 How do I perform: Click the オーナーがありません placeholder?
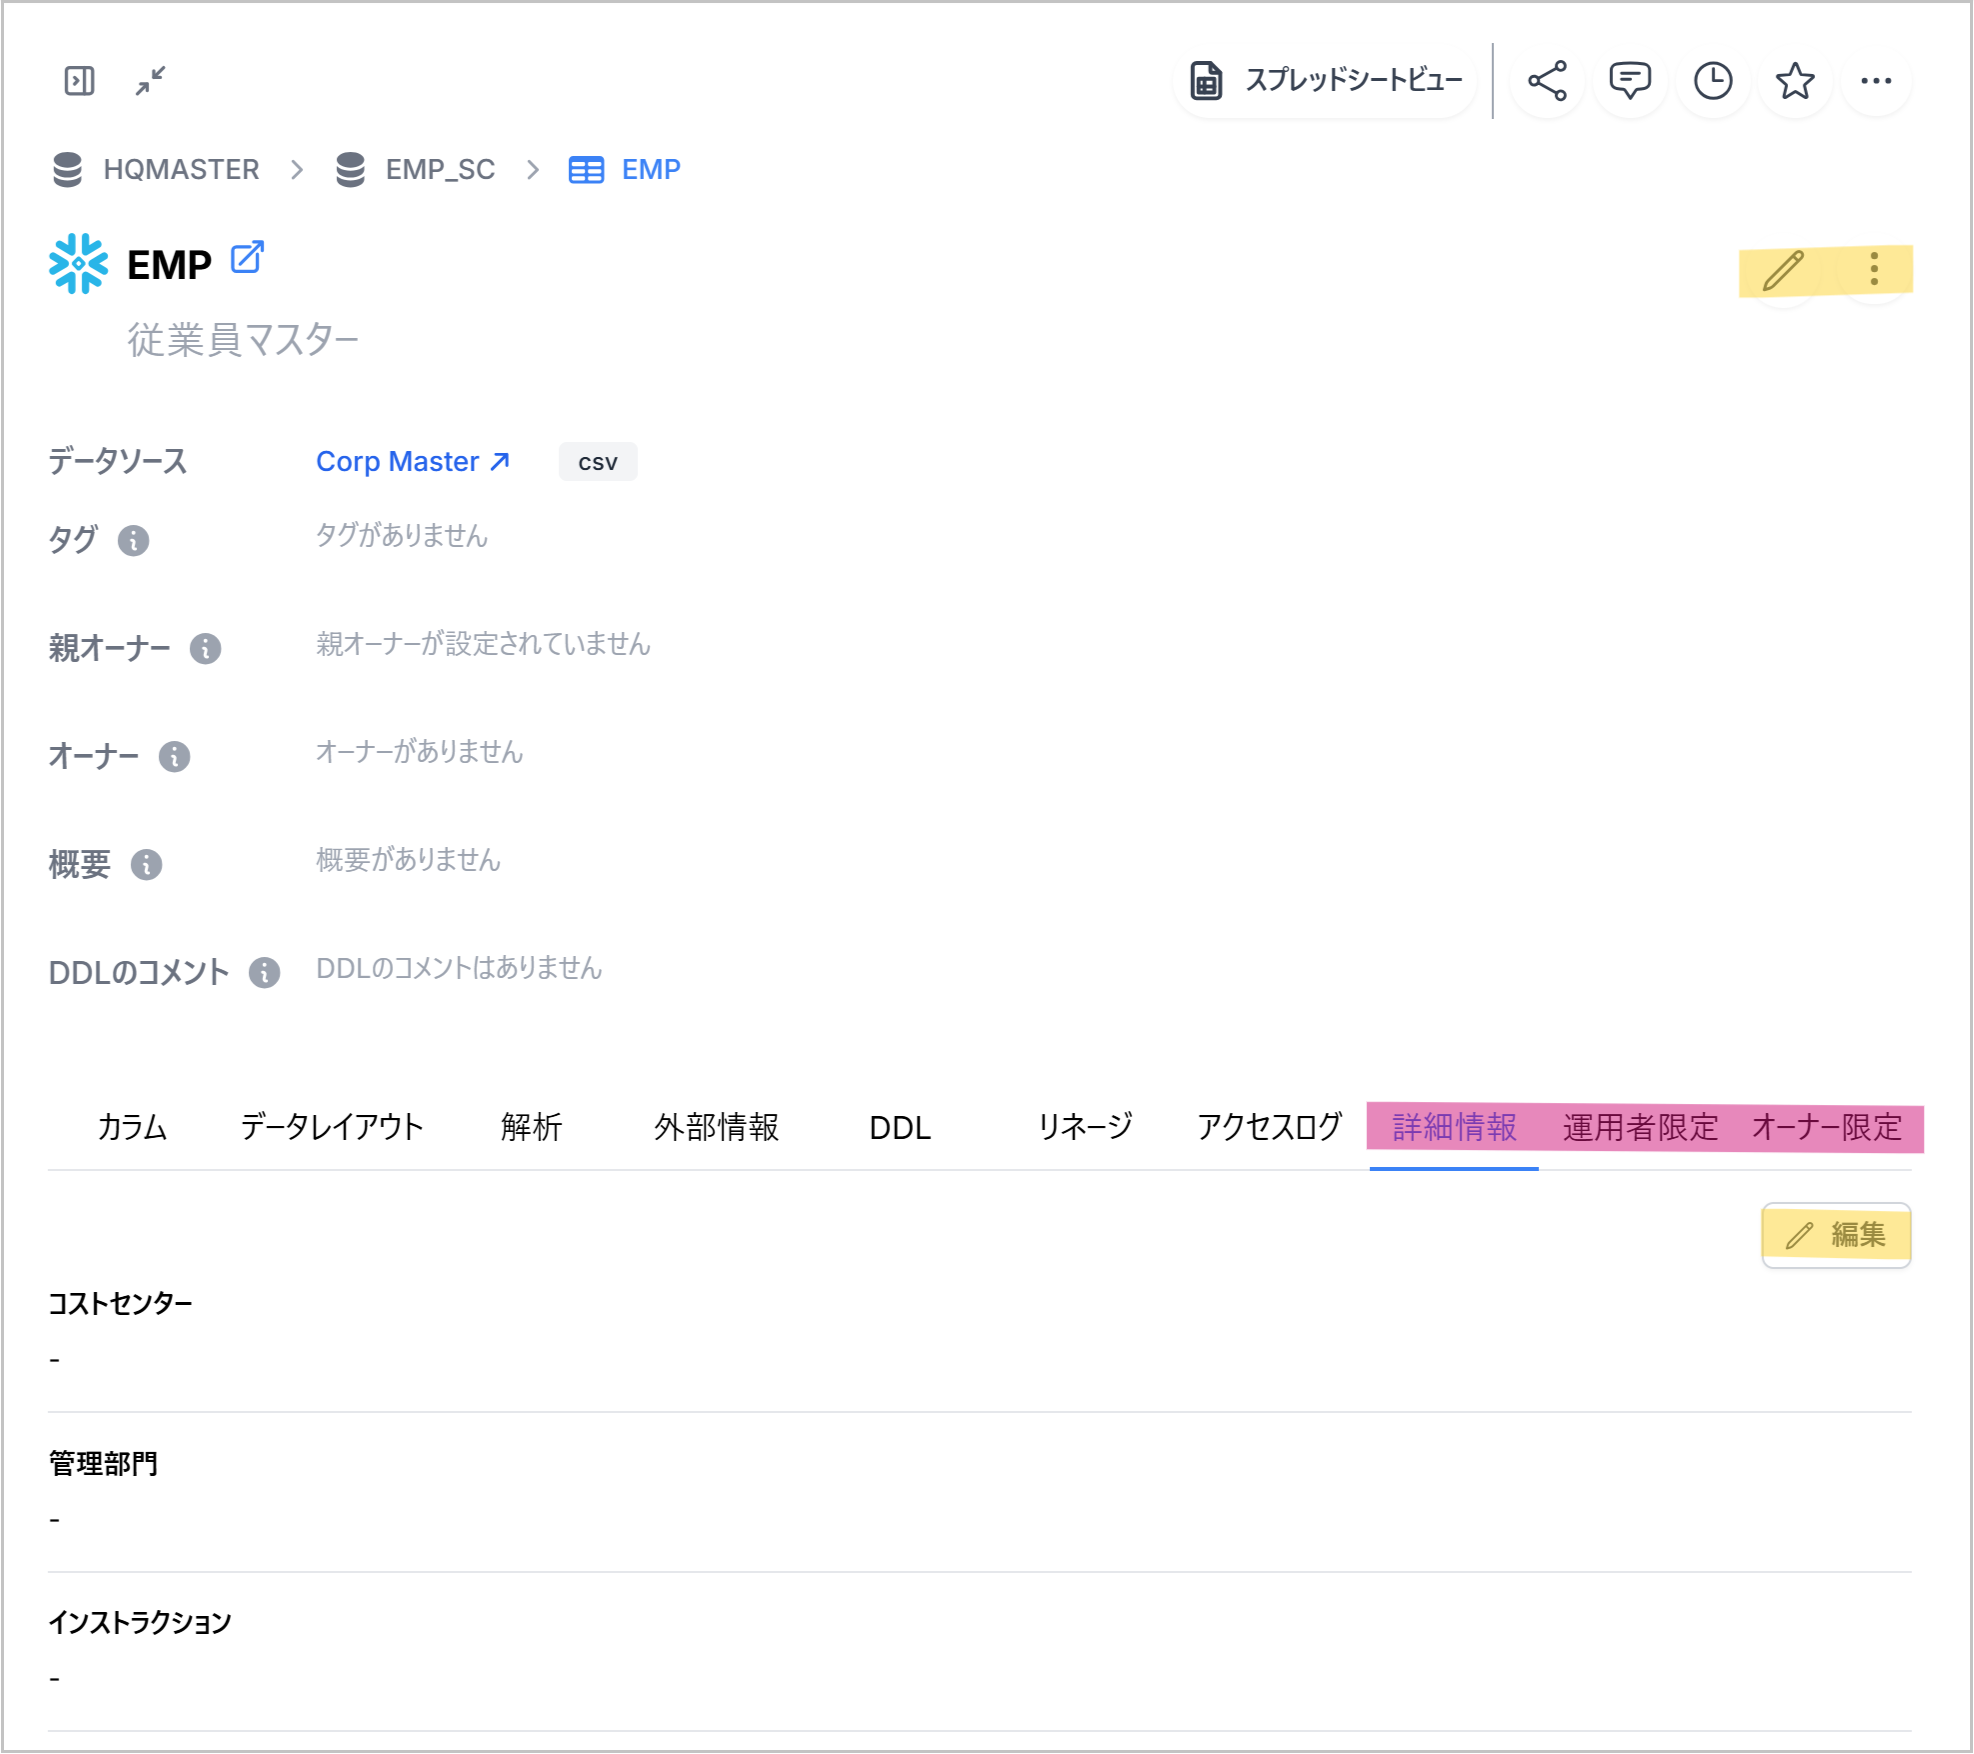click(x=419, y=752)
